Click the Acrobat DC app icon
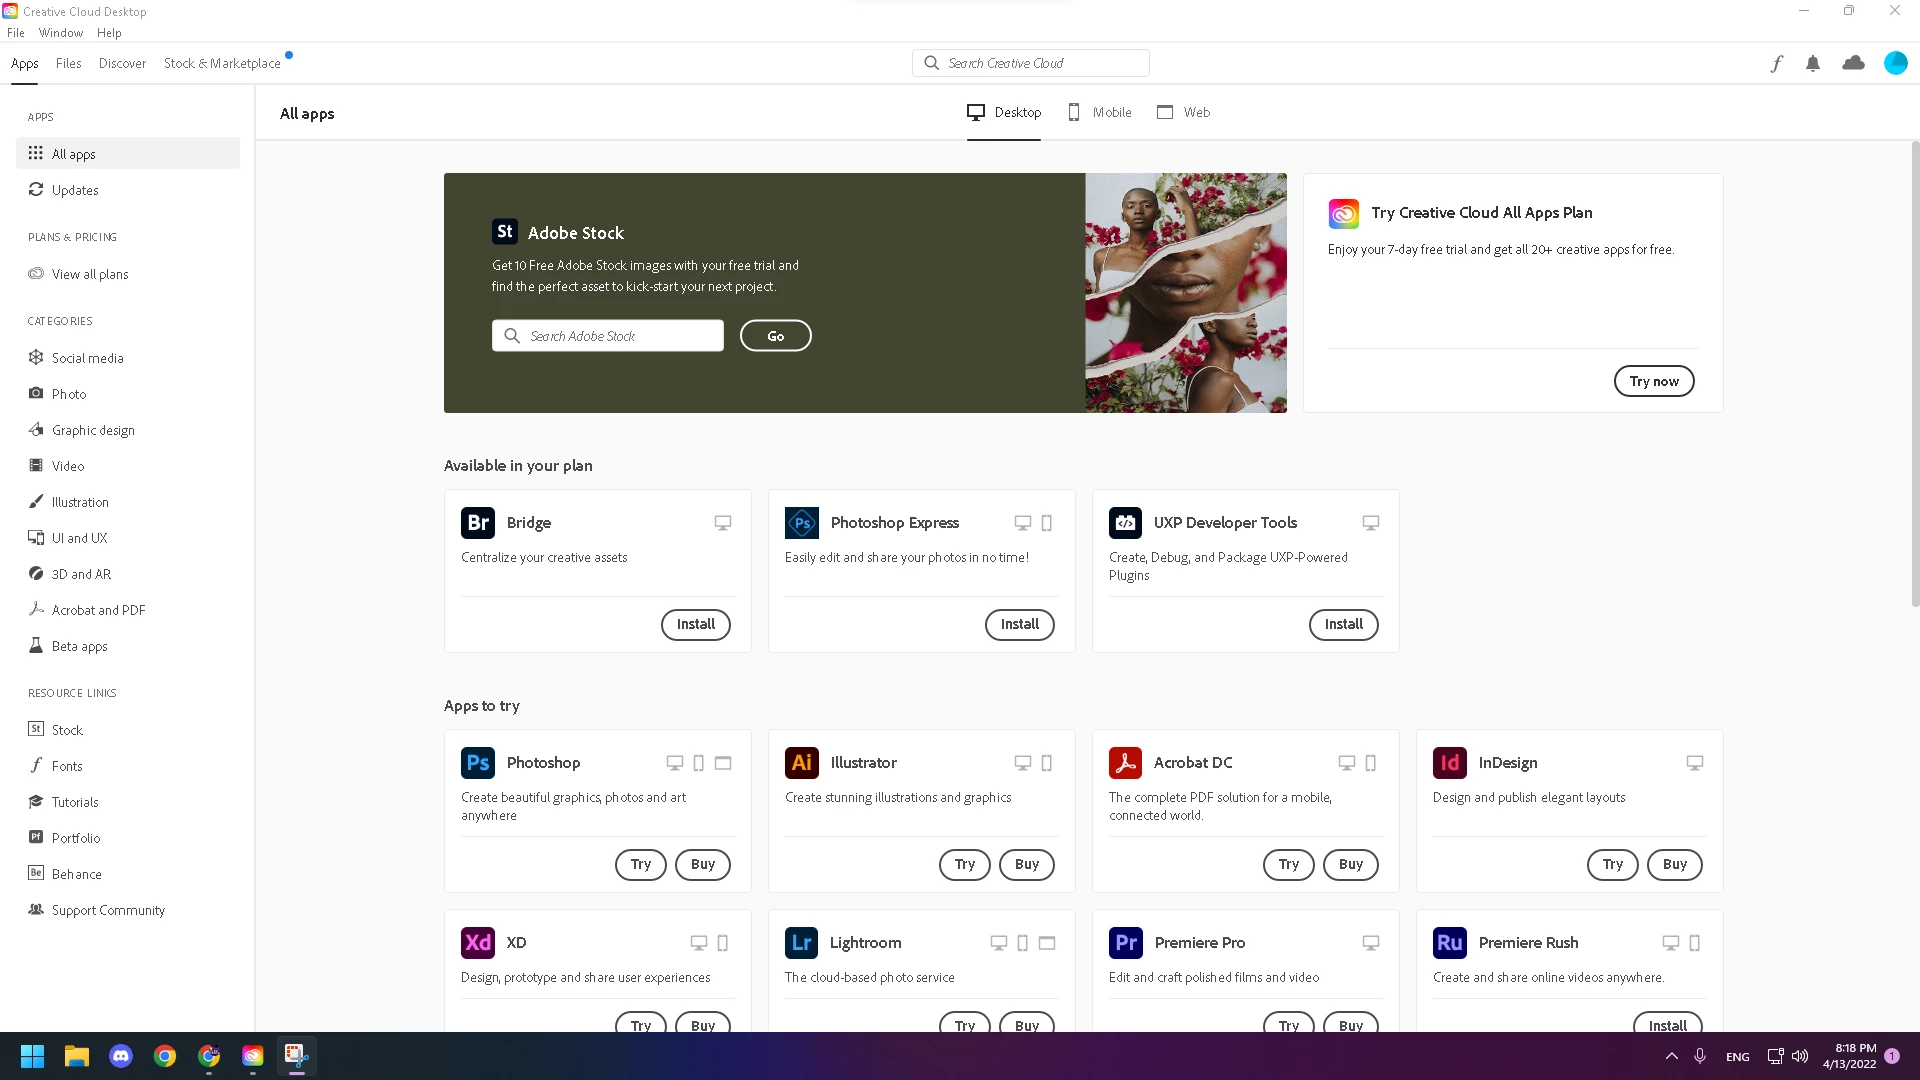Screen dimensions: 1920x1080 1125,763
